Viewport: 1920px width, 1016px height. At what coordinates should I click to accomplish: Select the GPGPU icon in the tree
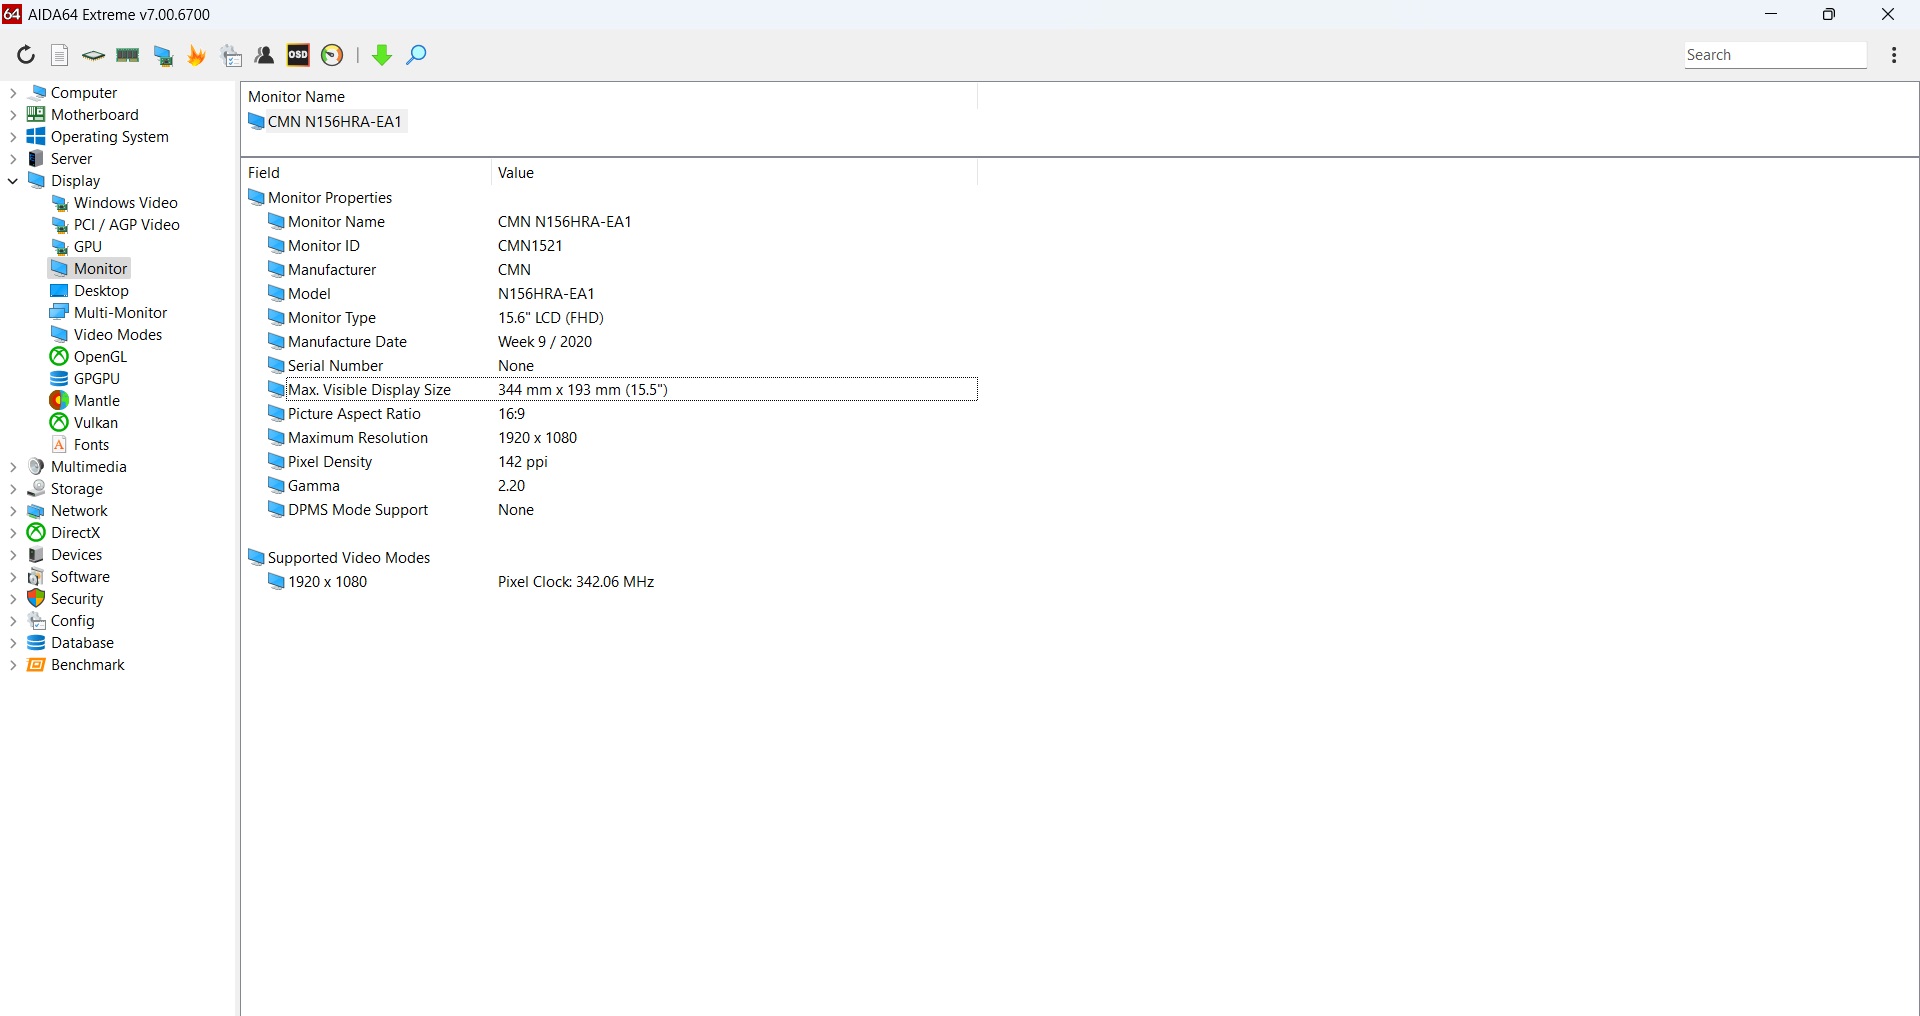[60, 379]
